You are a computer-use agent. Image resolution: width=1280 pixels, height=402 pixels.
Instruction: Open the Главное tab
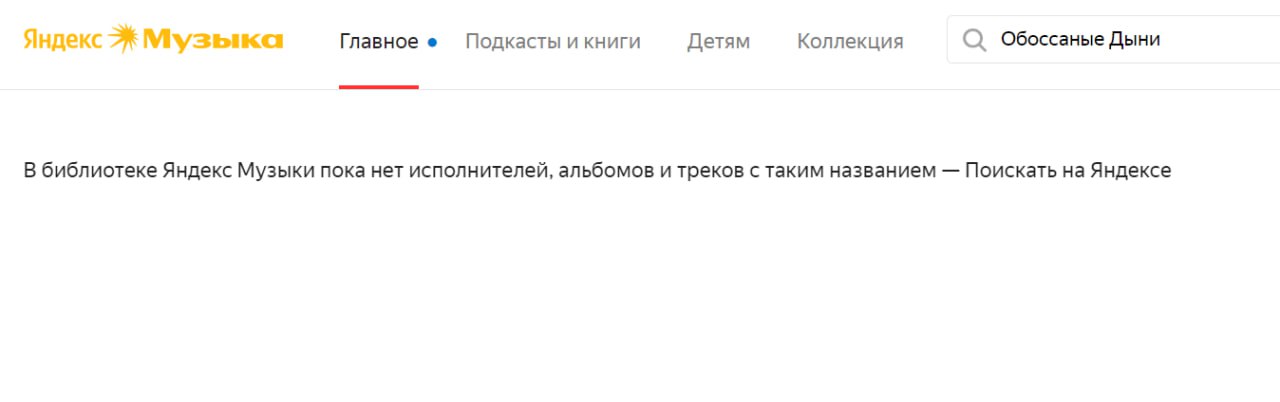point(378,41)
